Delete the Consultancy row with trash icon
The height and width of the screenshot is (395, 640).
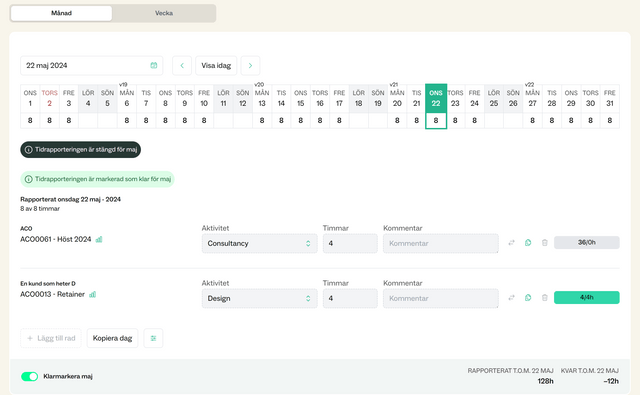544,243
